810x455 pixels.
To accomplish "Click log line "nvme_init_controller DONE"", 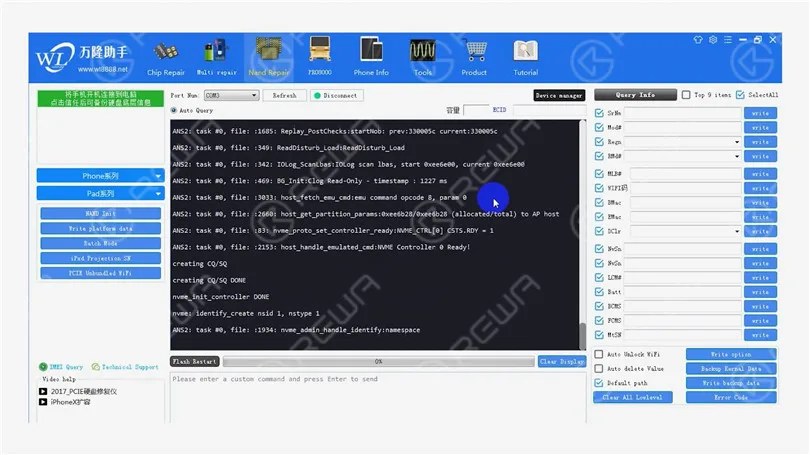I will [x=221, y=297].
